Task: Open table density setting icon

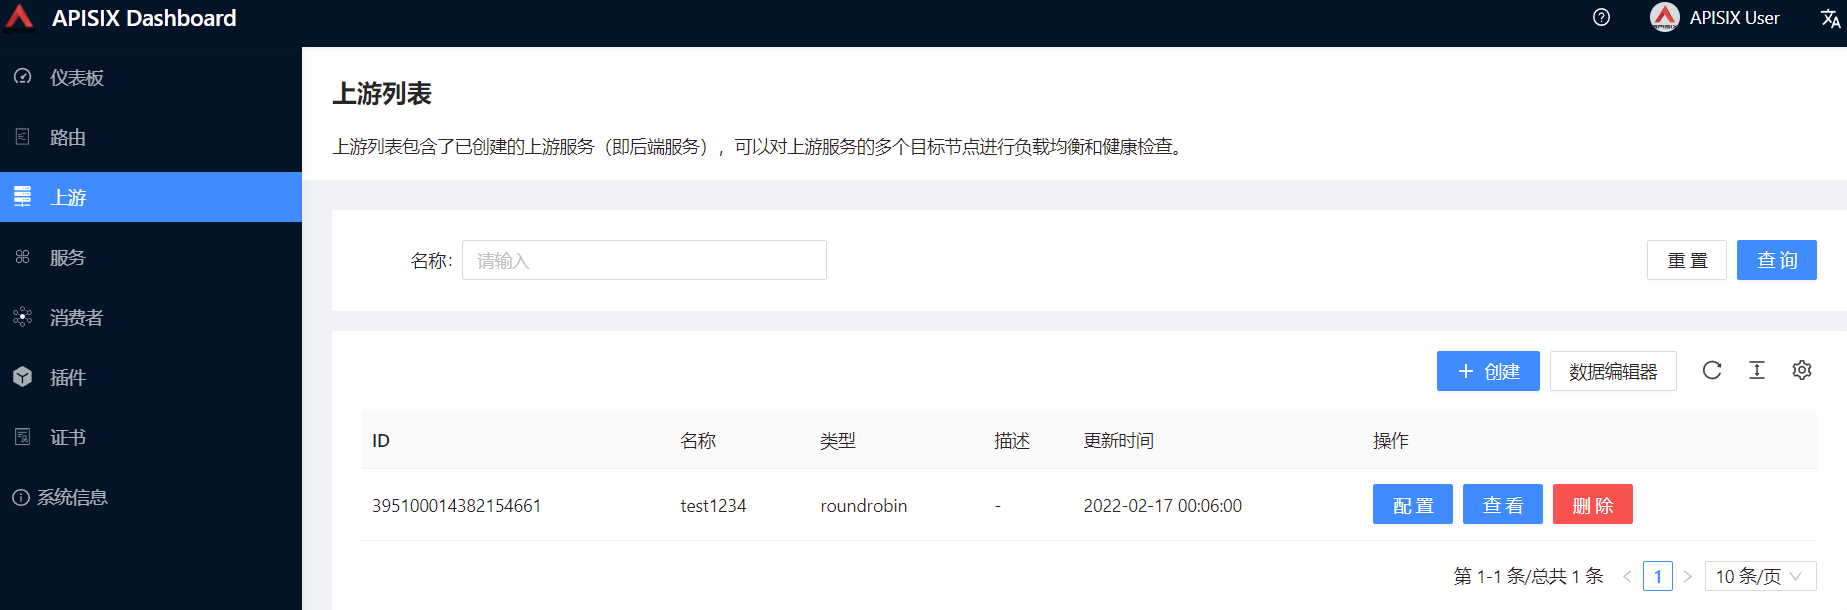Action: point(1757,370)
